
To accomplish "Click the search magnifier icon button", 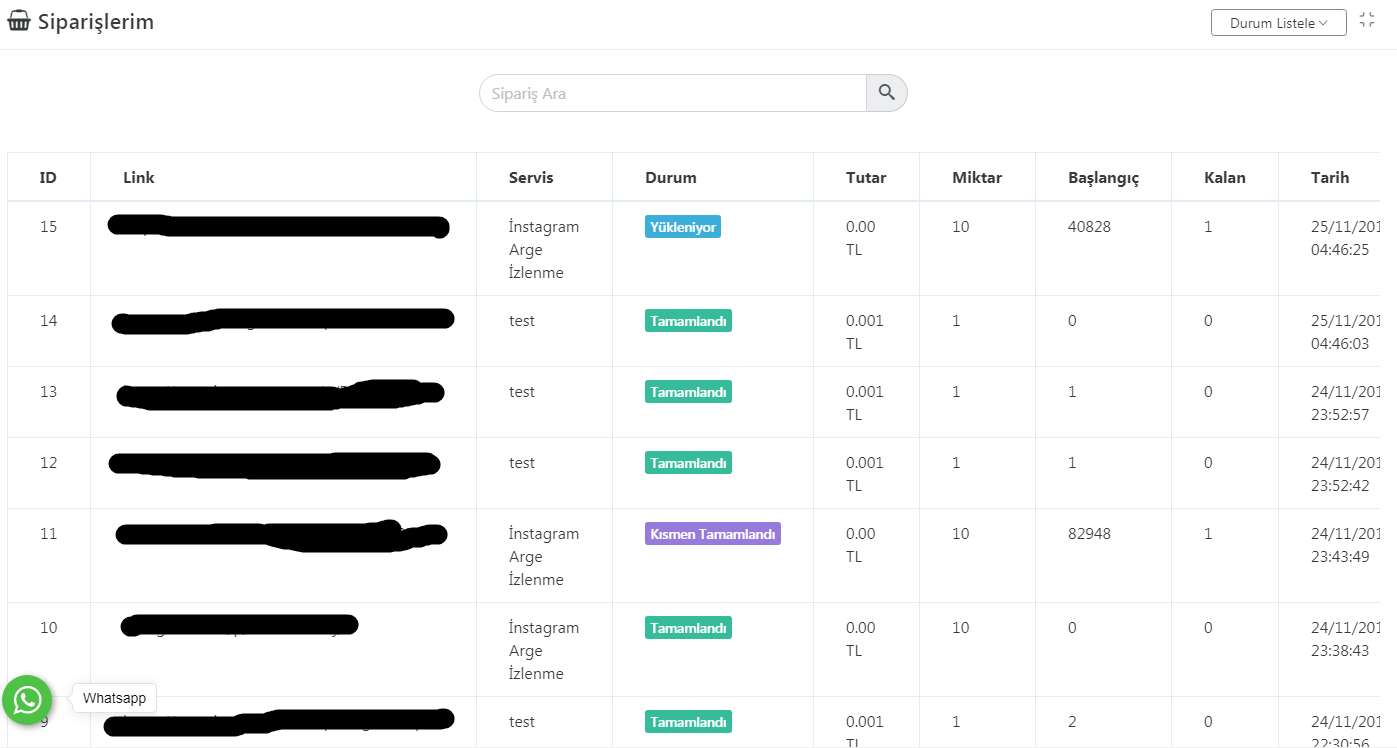I will [887, 93].
